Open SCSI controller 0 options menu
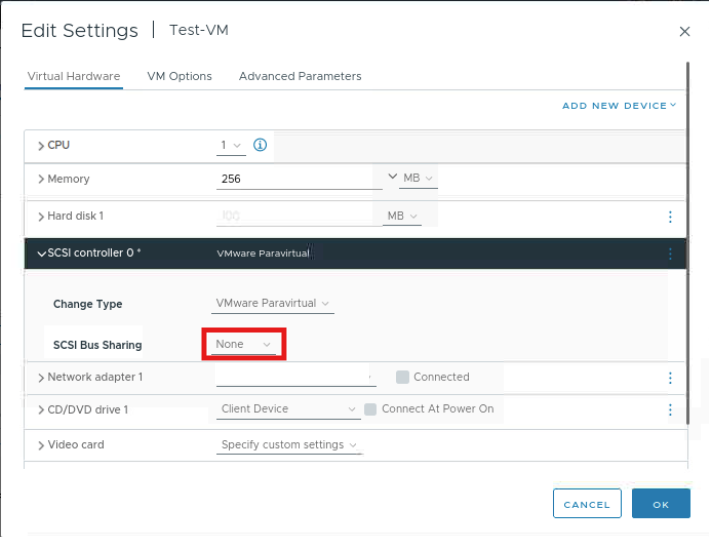 (670, 254)
